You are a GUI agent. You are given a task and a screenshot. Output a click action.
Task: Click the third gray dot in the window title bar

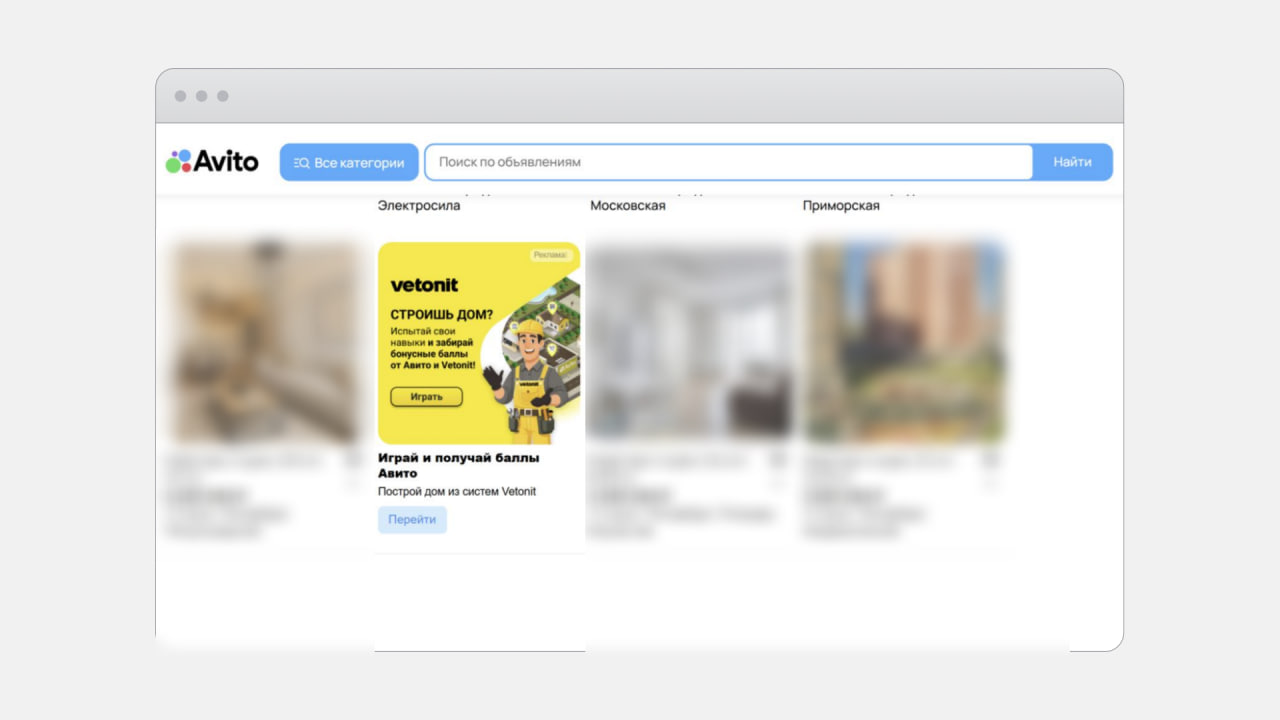[x=223, y=96]
